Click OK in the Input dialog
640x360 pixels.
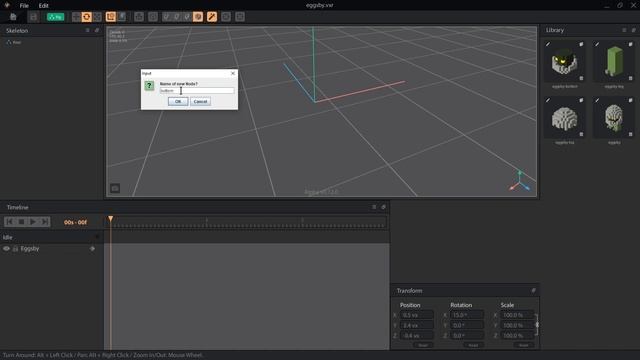(x=178, y=101)
